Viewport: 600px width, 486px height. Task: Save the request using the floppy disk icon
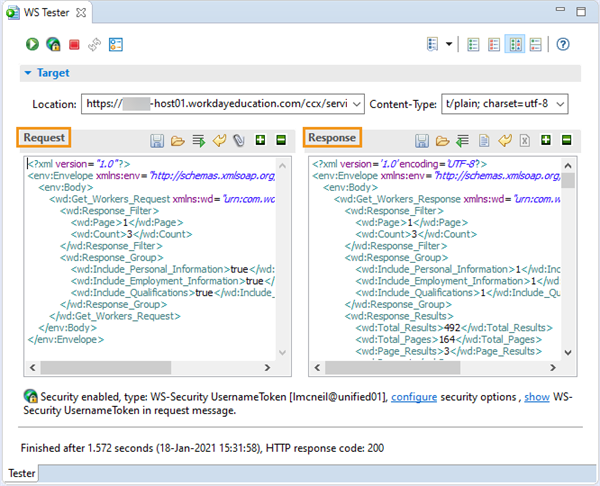pyautogui.click(x=157, y=140)
